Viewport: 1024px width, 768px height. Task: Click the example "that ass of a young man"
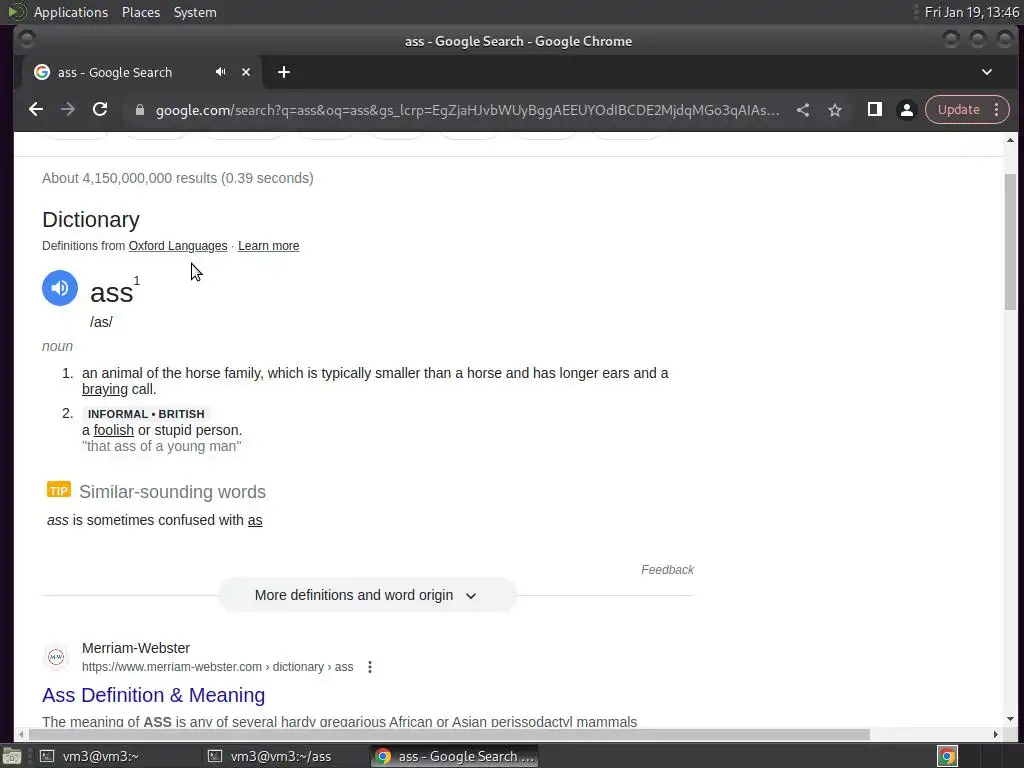click(161, 447)
